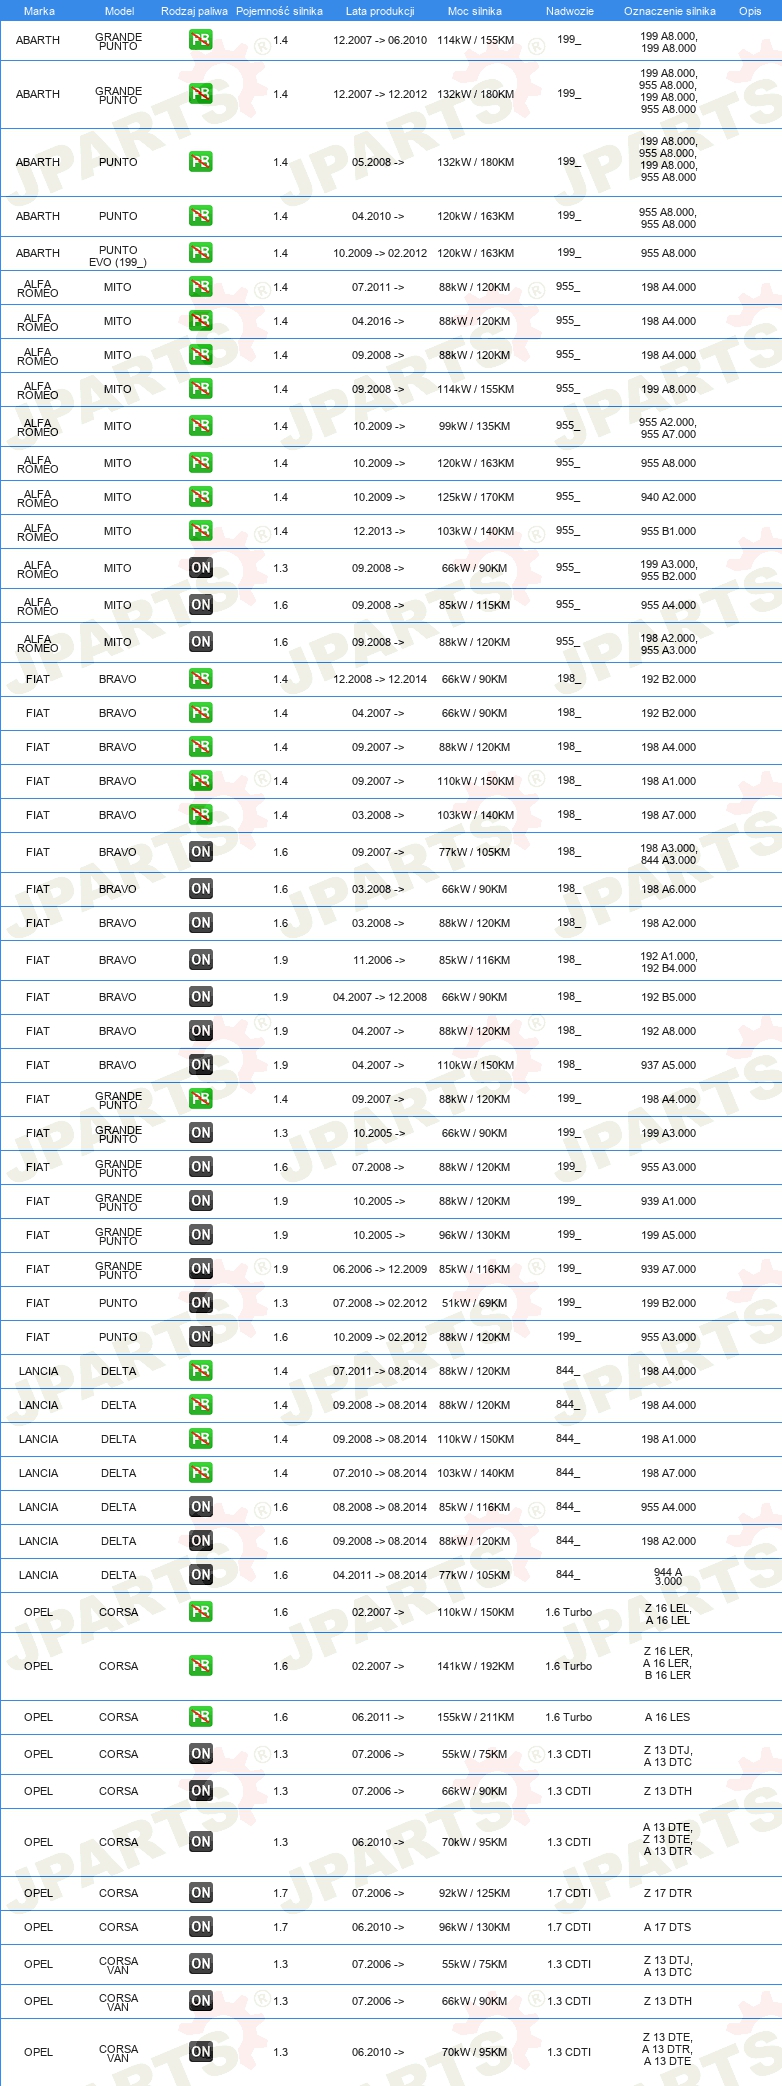Click the 04.2007 -> 12.2008 production years cell
Screen dimensions: 782x2086
380,997
